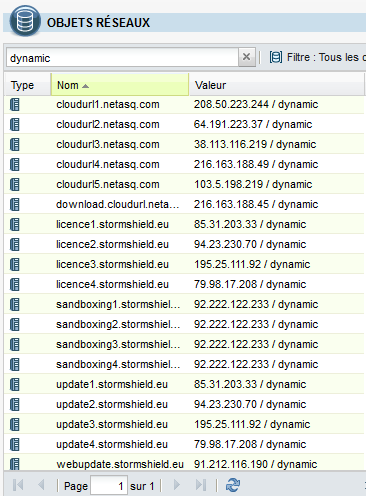This screenshot has width=366, height=496.
Task: Open the Filtre Tous les objets dropdown
Action: [317, 57]
